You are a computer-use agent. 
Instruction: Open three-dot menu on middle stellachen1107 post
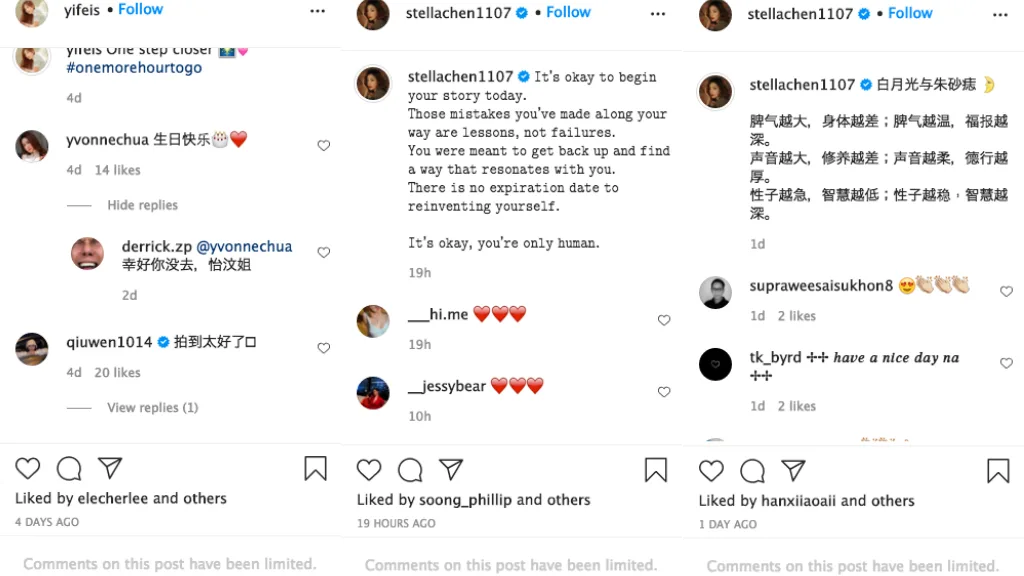coord(658,13)
